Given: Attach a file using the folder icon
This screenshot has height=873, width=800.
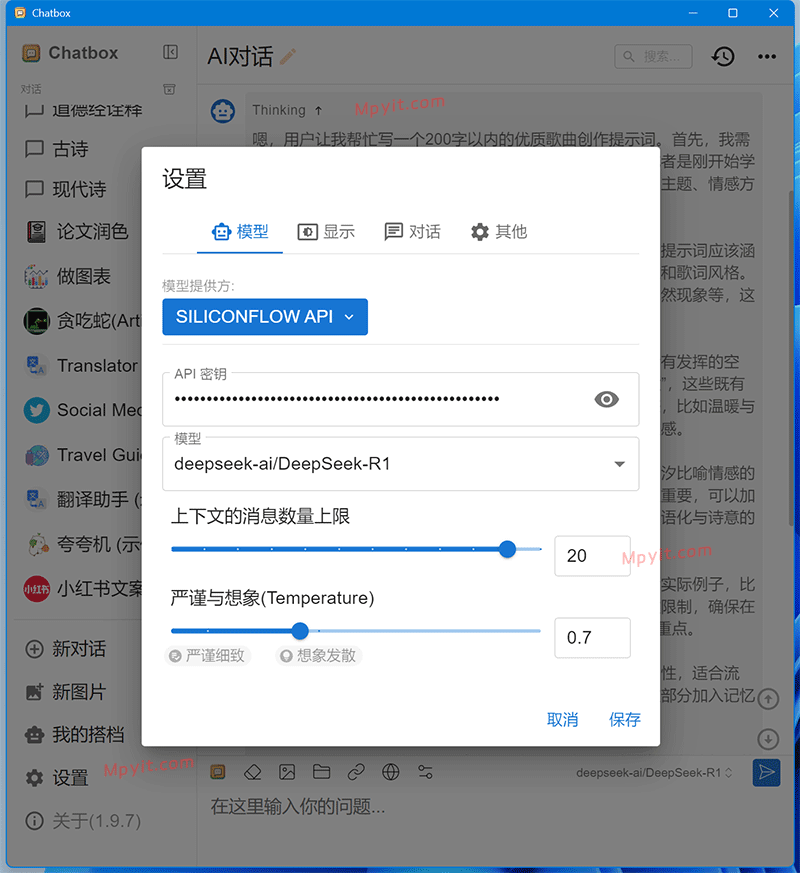Looking at the screenshot, I should [321, 772].
